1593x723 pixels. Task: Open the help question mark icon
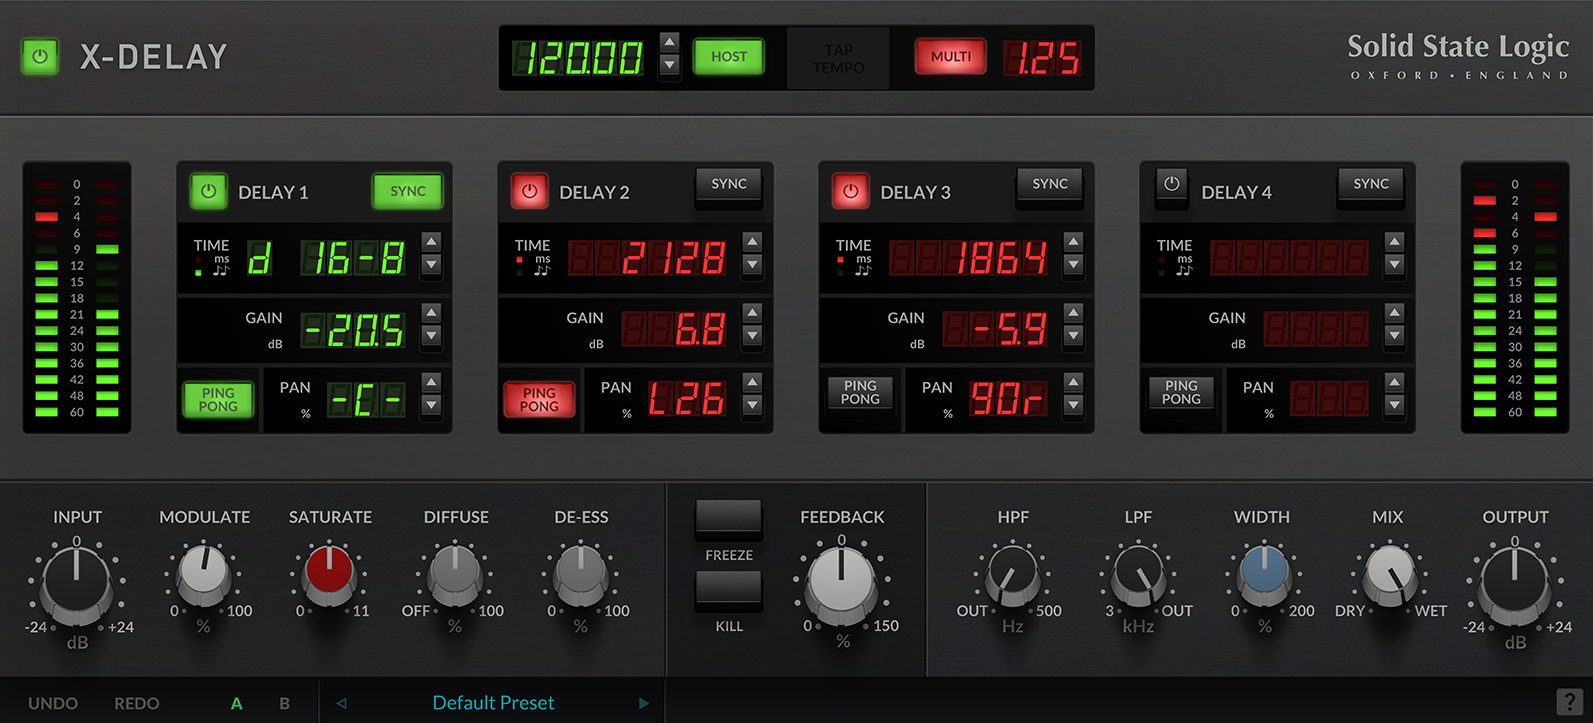pos(1569,702)
